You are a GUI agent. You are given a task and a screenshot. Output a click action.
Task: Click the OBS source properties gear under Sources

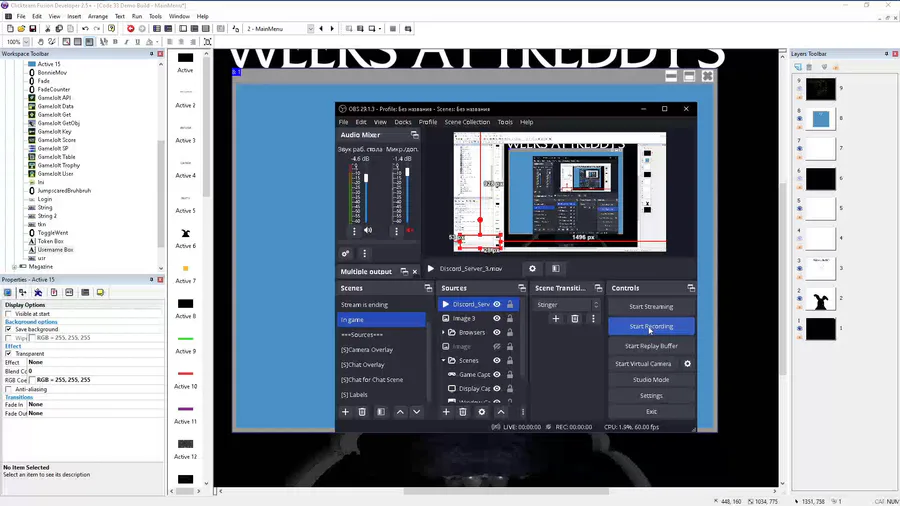[482, 412]
